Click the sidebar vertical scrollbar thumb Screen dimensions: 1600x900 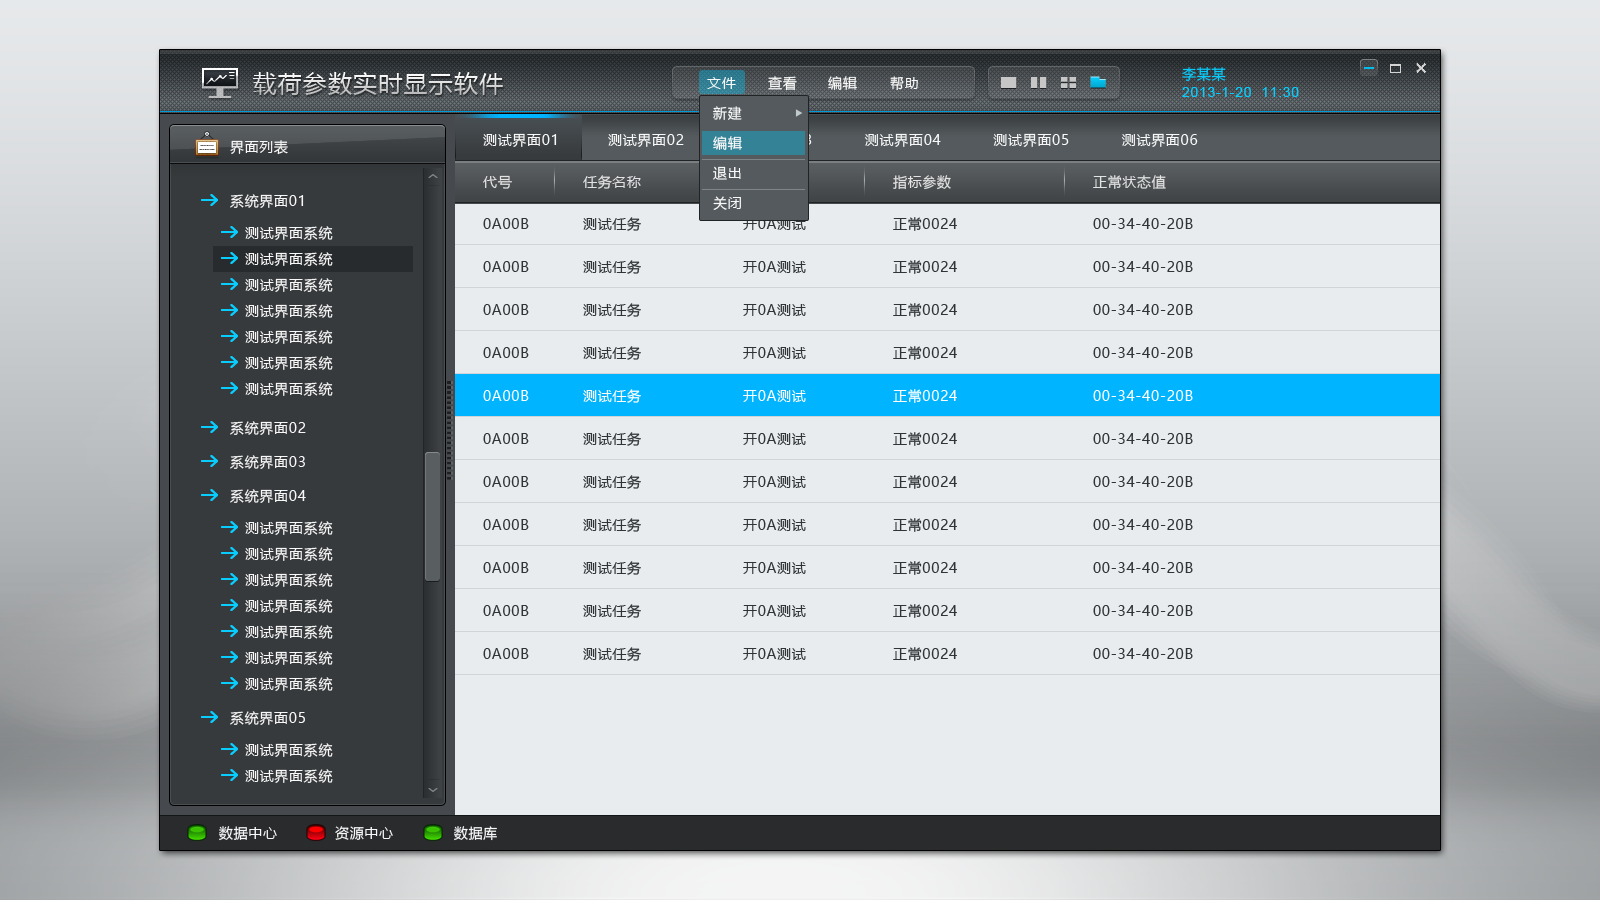[432, 516]
